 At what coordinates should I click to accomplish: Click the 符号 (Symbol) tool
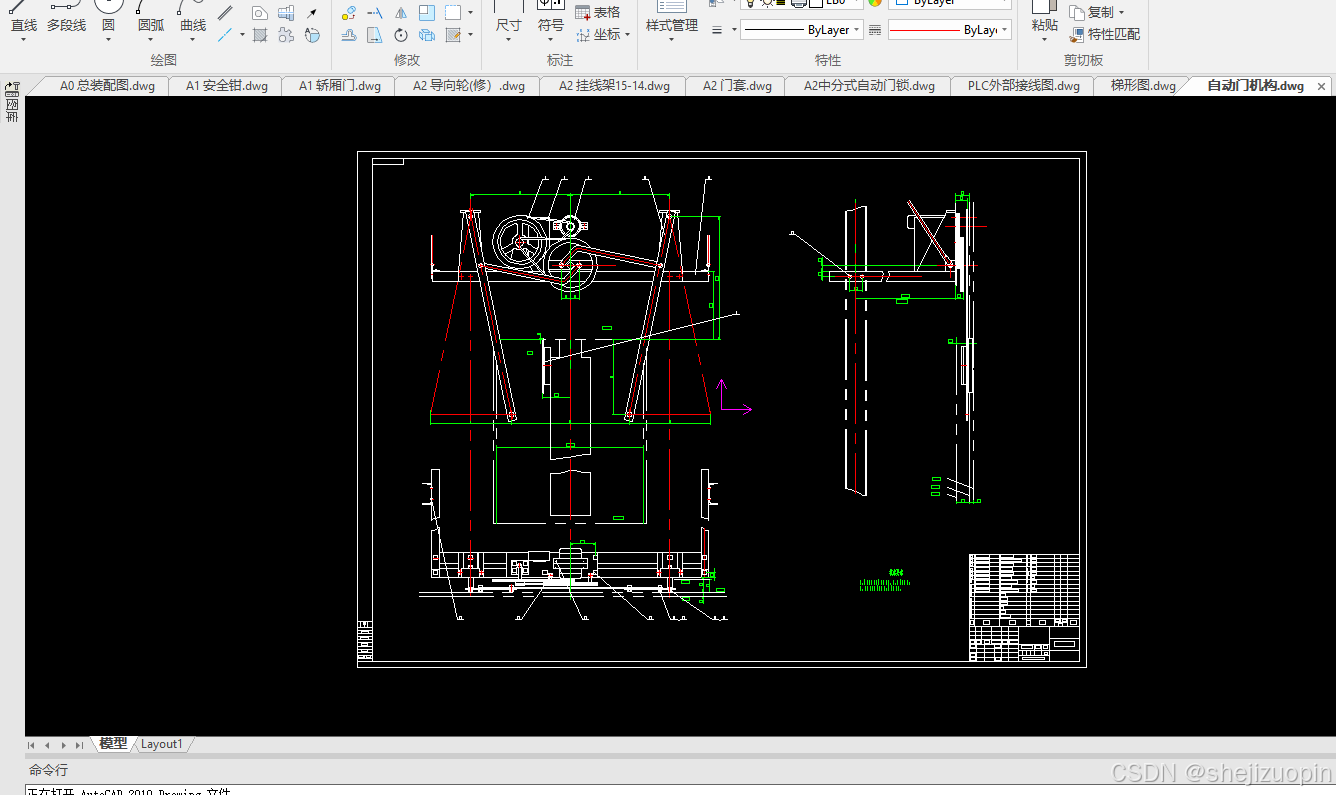551,15
